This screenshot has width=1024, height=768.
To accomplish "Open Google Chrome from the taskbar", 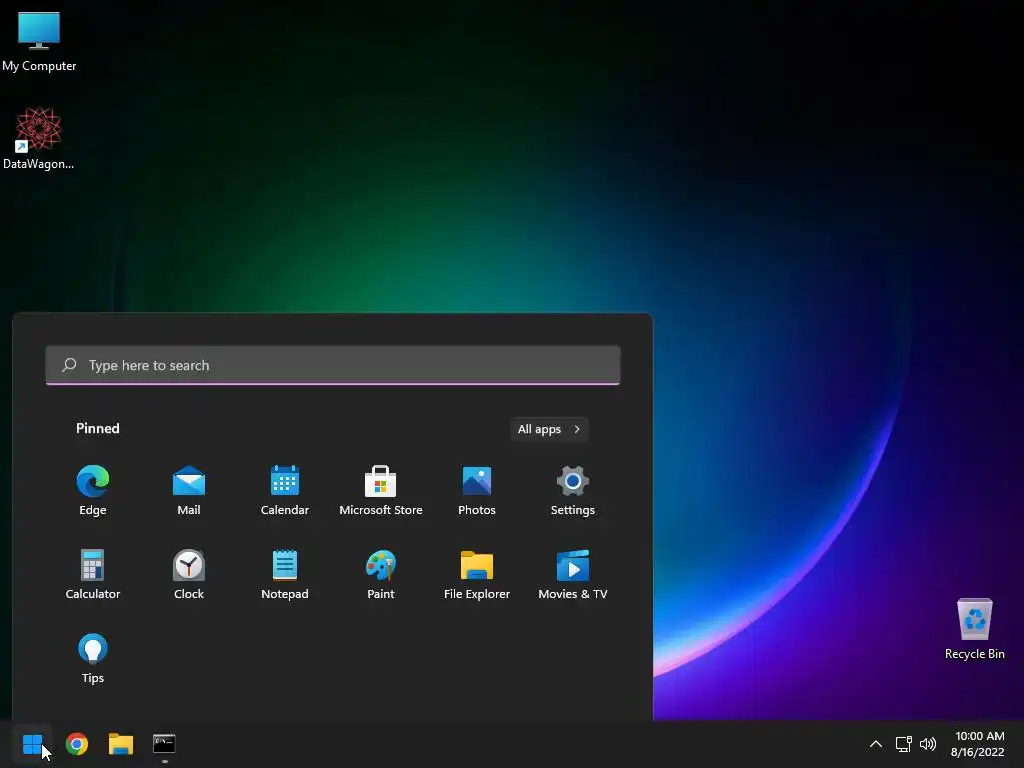I will coord(77,744).
